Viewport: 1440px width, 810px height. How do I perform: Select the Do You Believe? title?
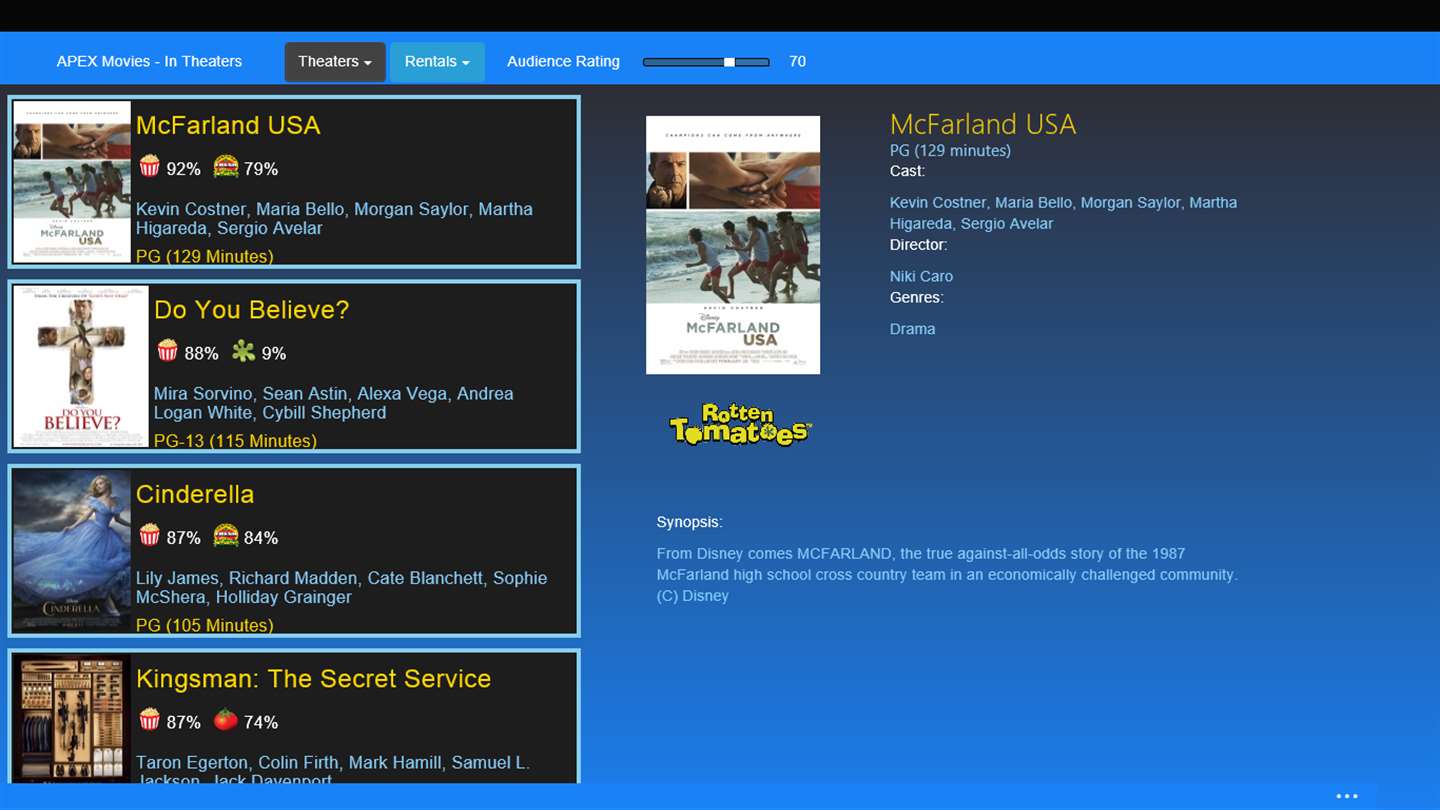click(252, 310)
